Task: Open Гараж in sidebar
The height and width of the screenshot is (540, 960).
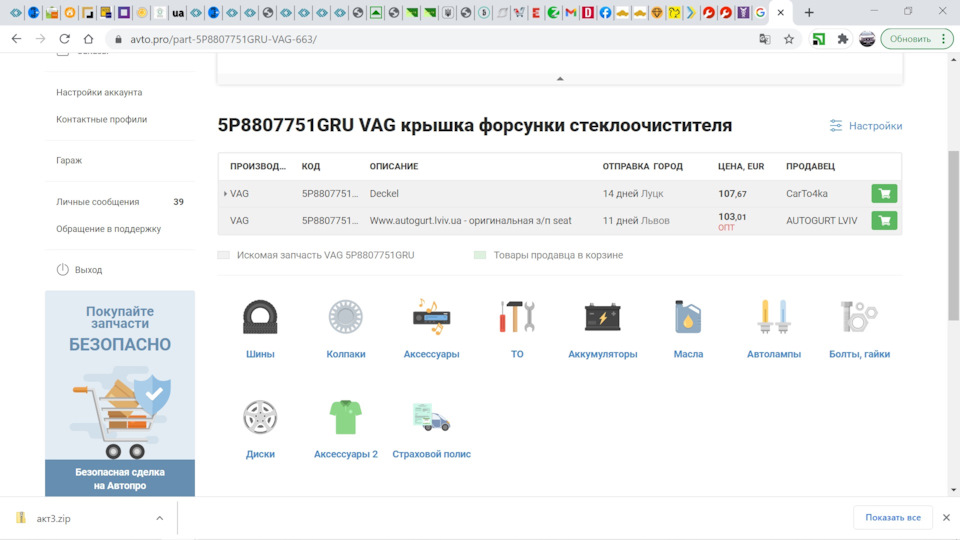Action: coord(69,160)
